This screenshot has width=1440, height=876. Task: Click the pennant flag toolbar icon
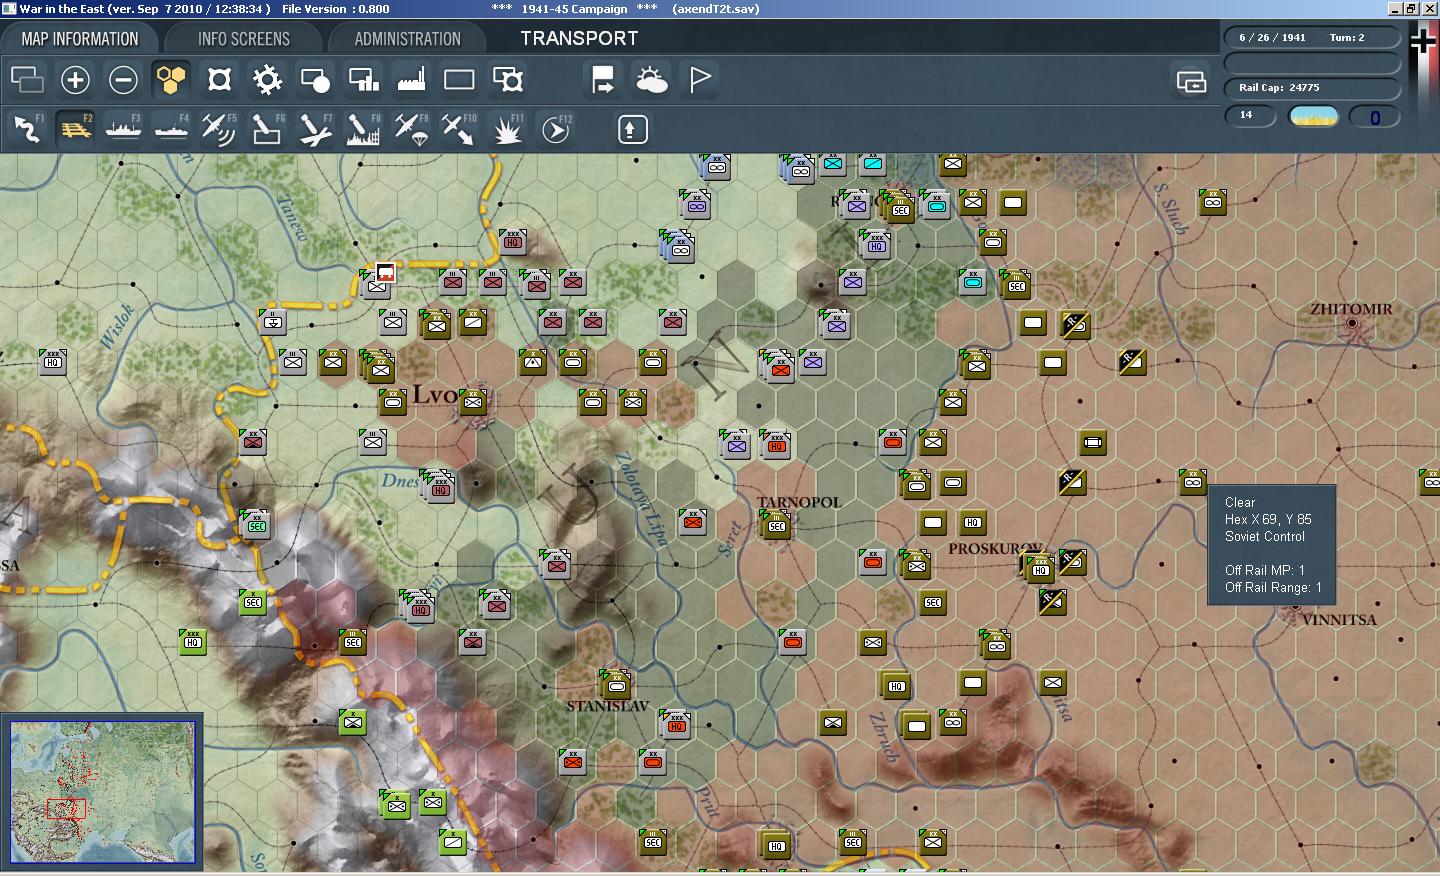pos(700,80)
